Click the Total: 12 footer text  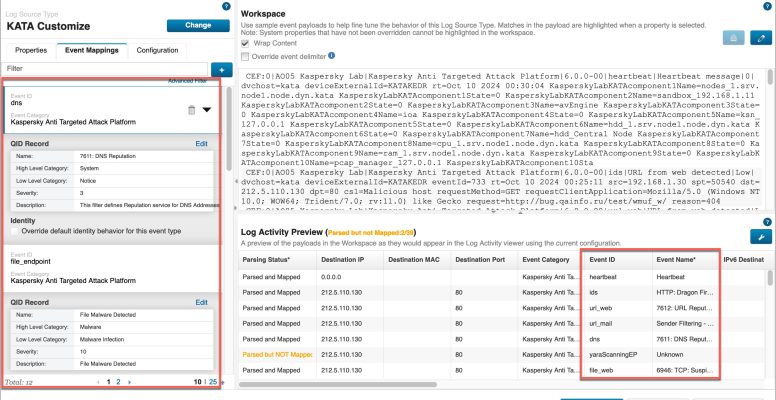point(18,382)
